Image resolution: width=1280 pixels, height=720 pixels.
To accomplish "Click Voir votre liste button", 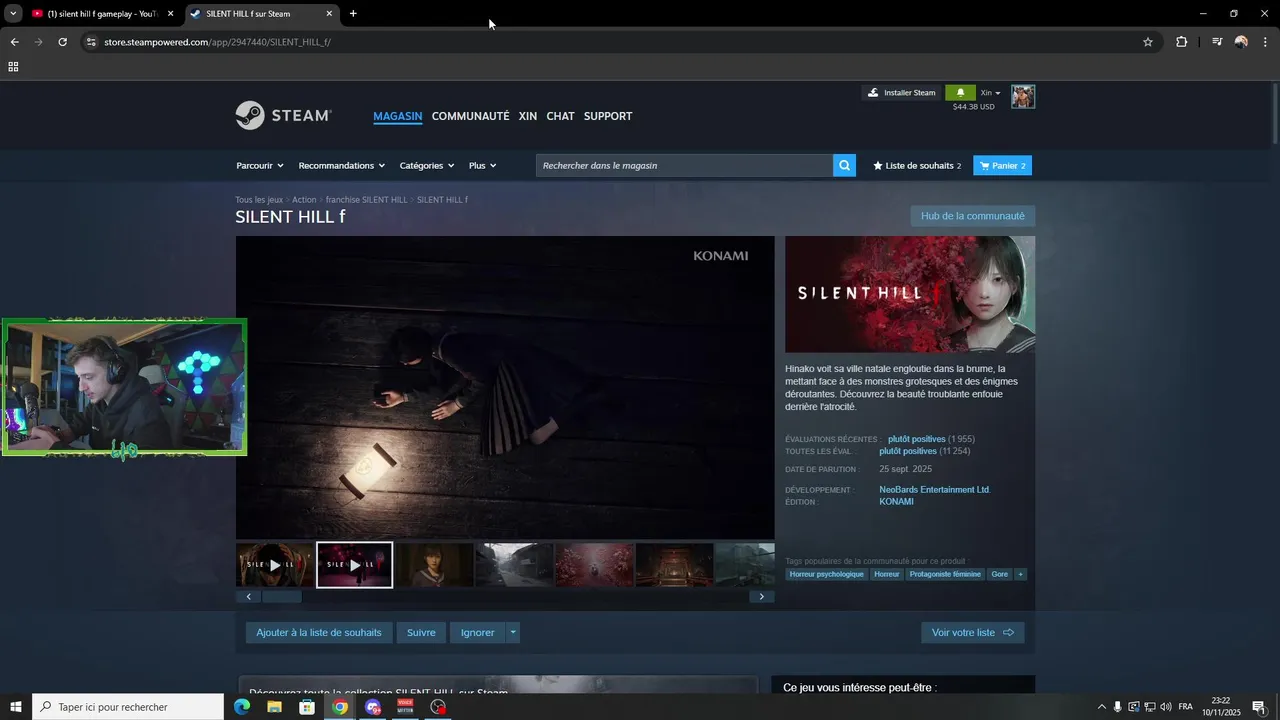I will coord(973,633).
